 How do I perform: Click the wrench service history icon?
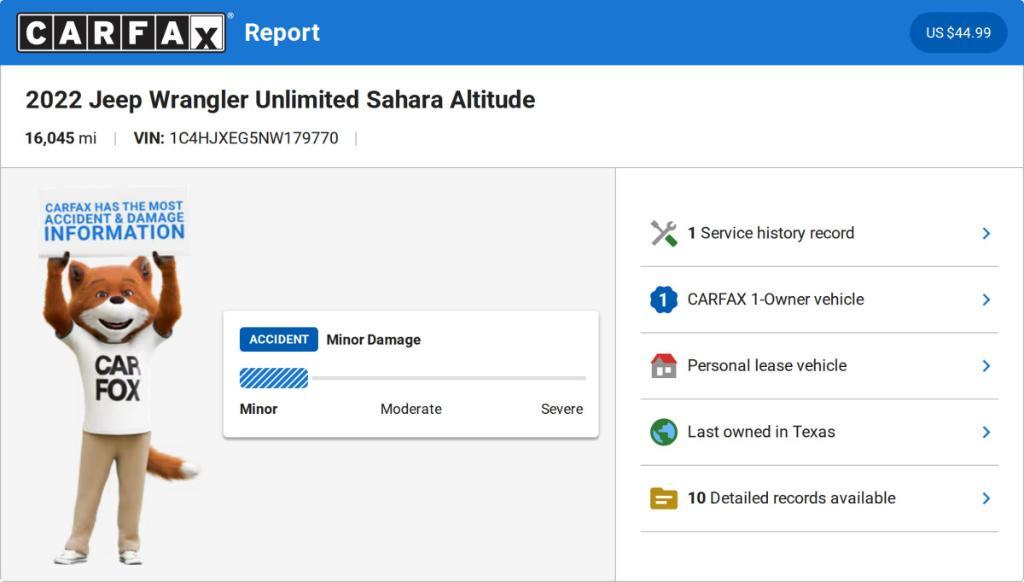click(664, 233)
